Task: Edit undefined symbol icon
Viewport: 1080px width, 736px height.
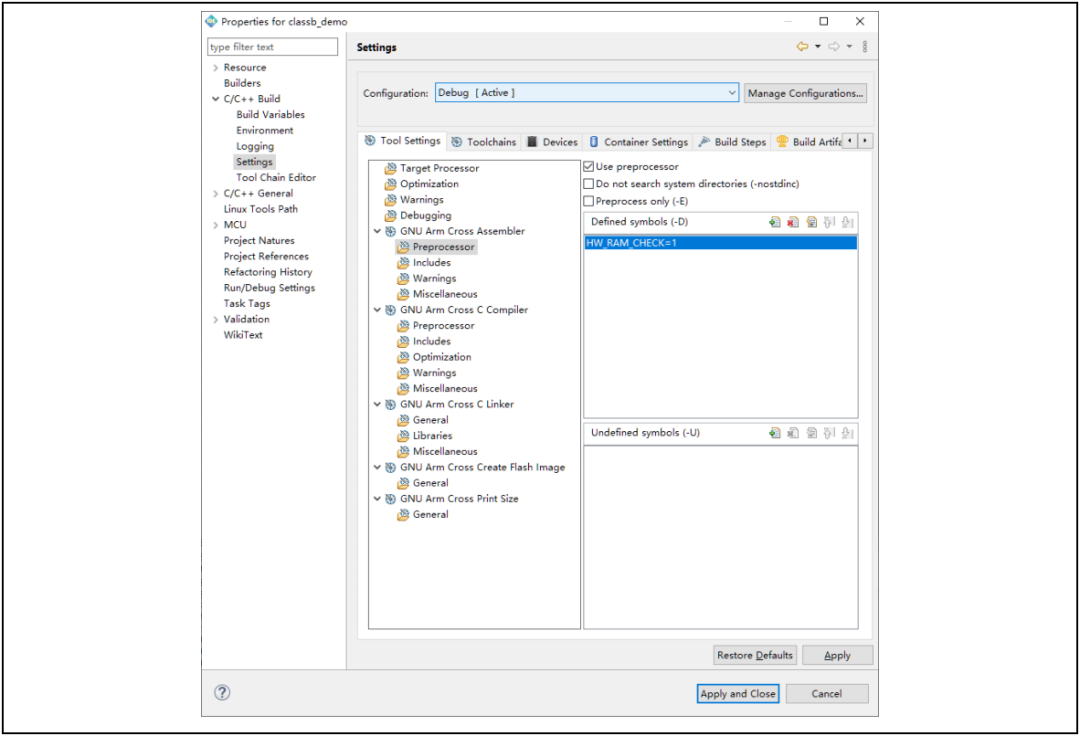Action: tap(811, 432)
